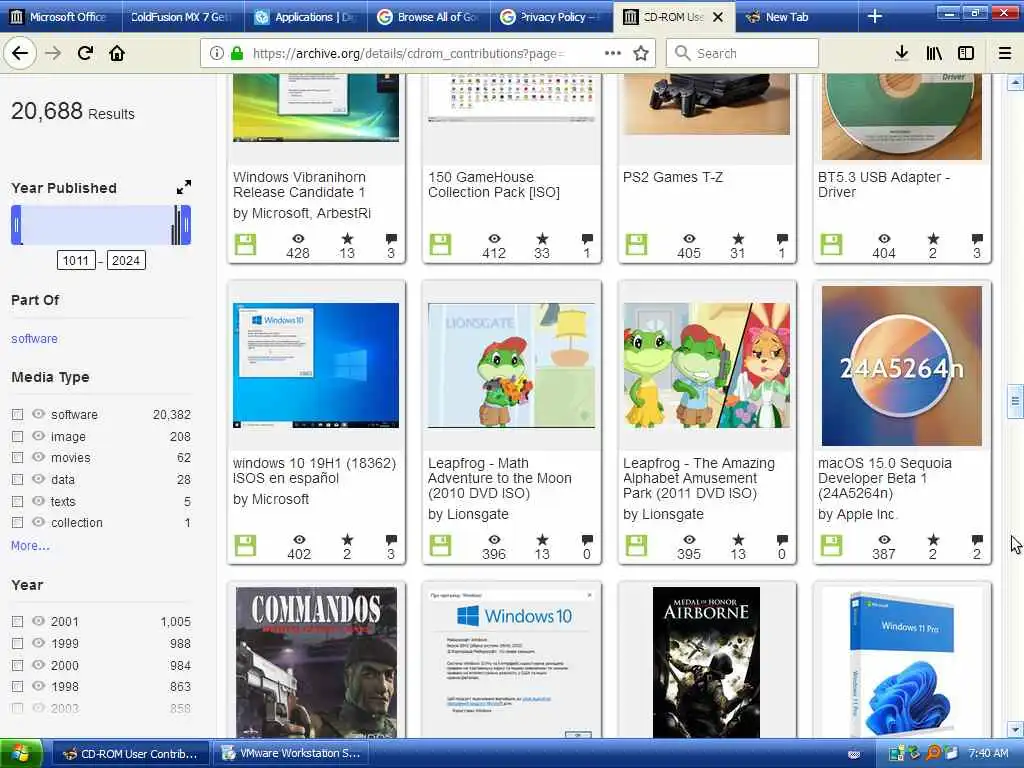Focus the browser Search box
The height and width of the screenshot is (768, 1024).
pyautogui.click(x=743, y=54)
